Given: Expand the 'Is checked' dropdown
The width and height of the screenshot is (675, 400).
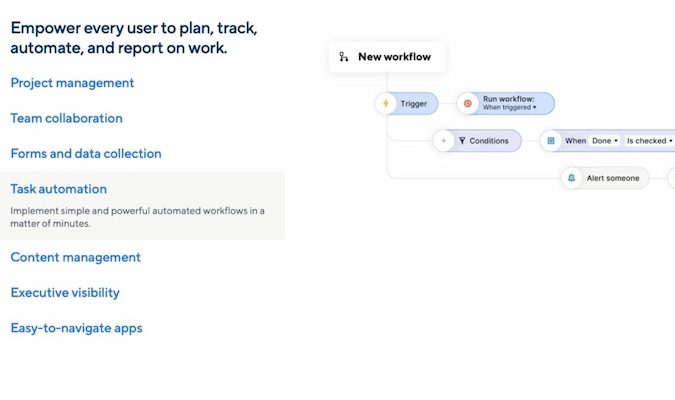Looking at the screenshot, I should pos(649,141).
